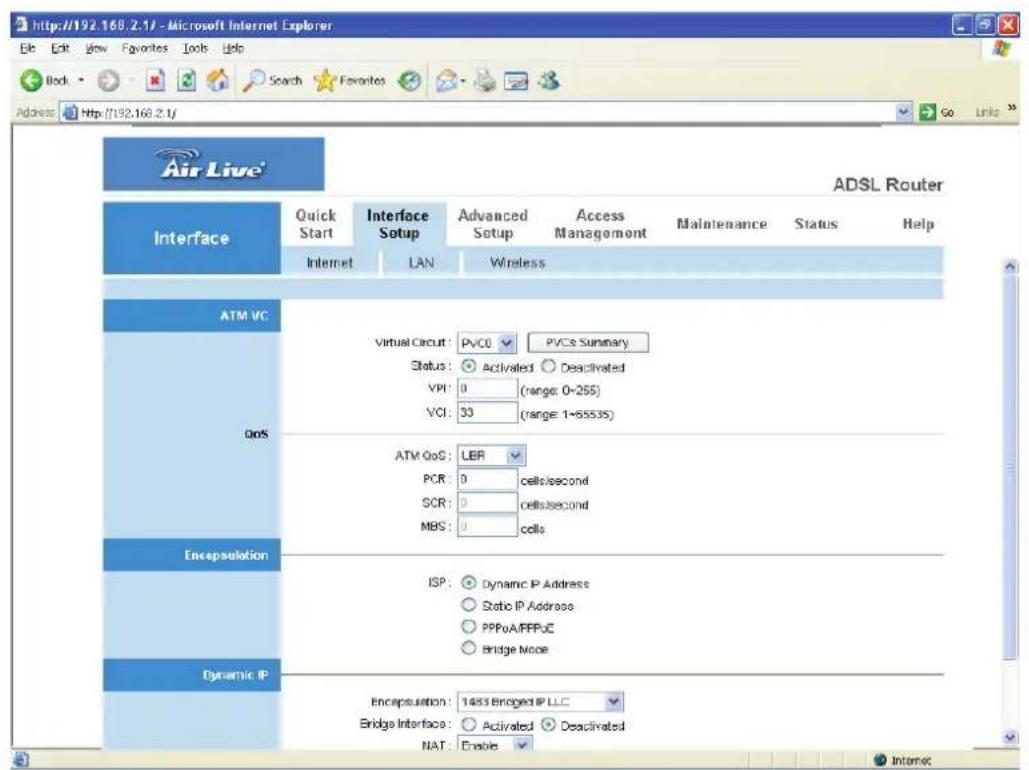Open the File menu

27,49
